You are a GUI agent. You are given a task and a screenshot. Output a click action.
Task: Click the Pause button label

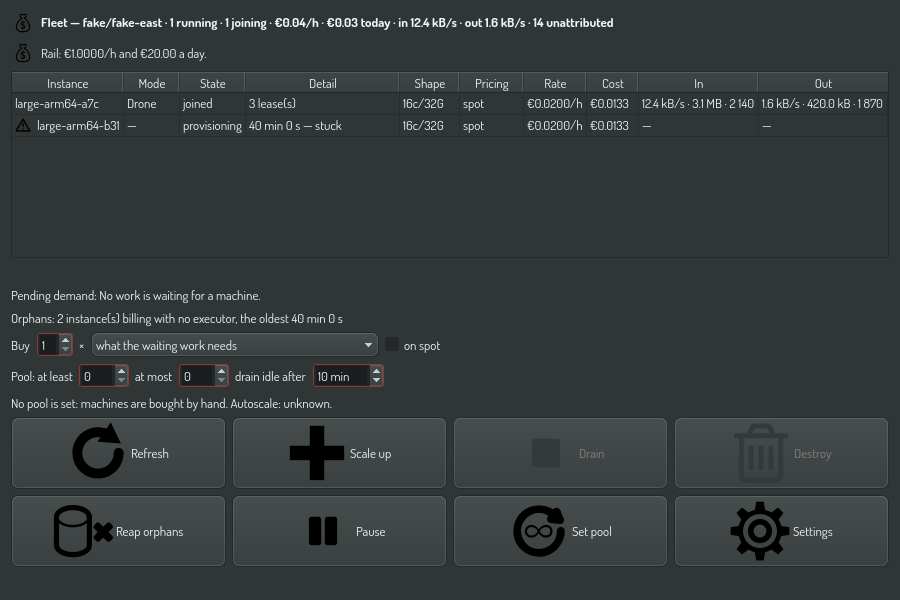click(x=370, y=532)
